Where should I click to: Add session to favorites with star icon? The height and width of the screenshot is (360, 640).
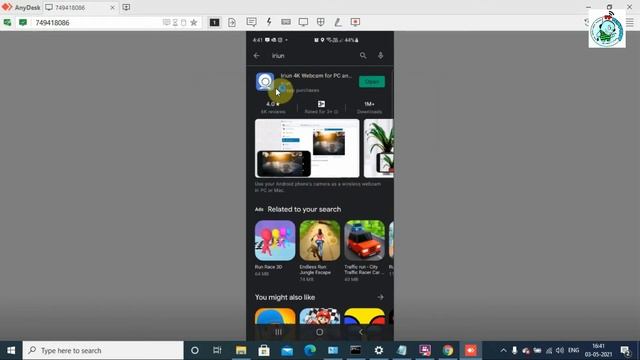[194, 22]
